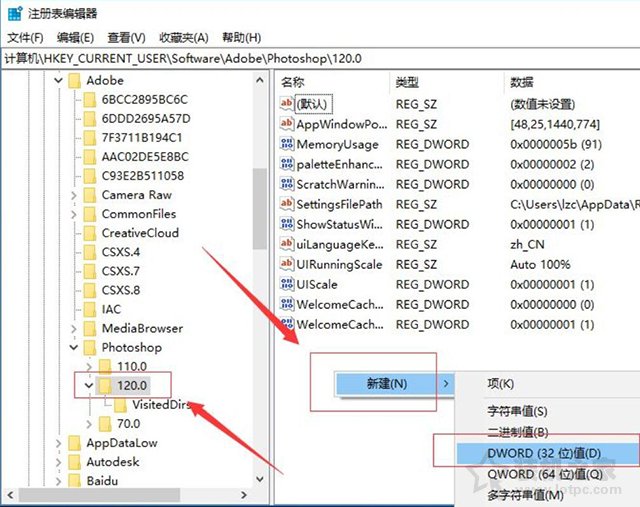The height and width of the screenshot is (507, 640).
Task: Select the VisitedDirs key
Action: point(162,405)
